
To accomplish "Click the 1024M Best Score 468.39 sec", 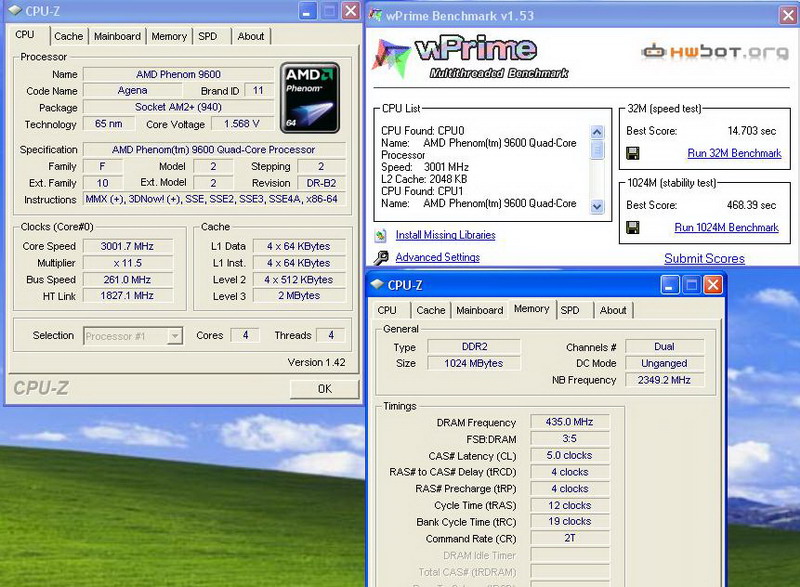I will pos(751,205).
